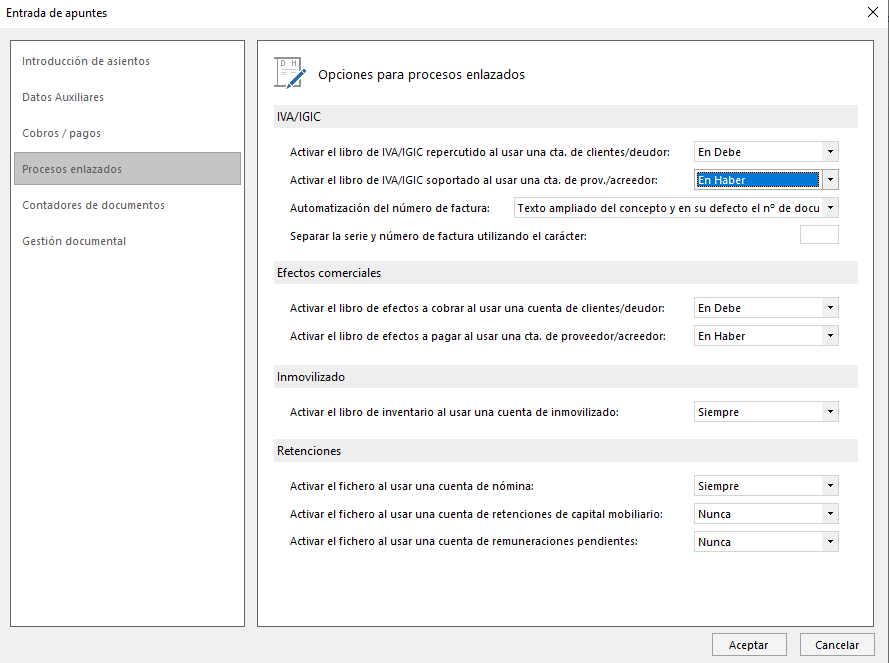Click 'Opciones para procesos enlazados' title
Viewport: 889px width, 663px height.
[x=421, y=75]
